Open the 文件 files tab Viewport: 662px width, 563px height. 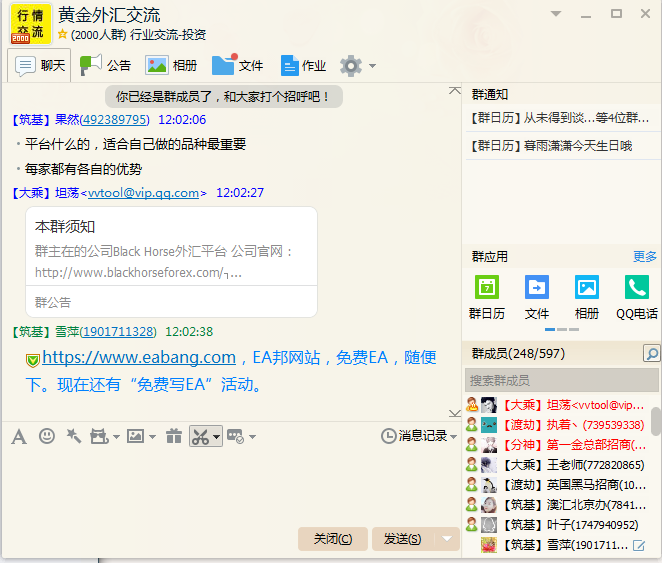tap(237, 65)
